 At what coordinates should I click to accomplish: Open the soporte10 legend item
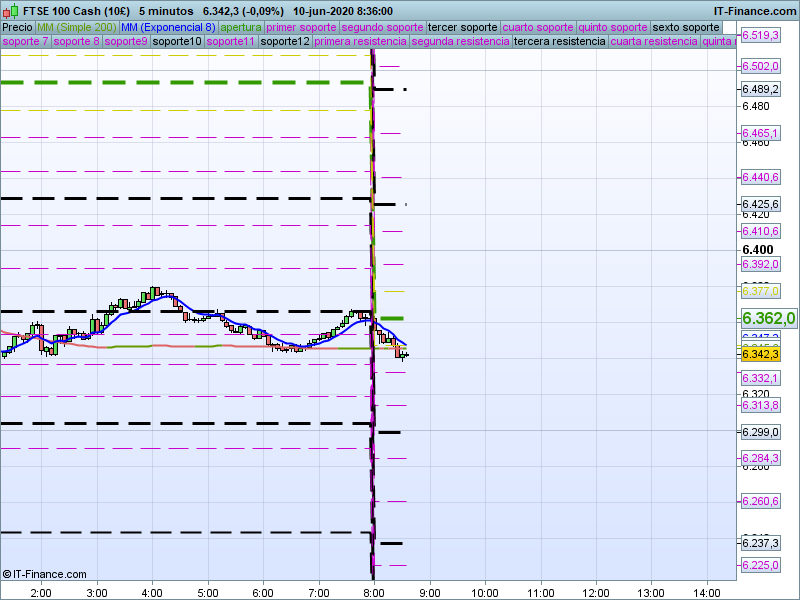(176, 42)
